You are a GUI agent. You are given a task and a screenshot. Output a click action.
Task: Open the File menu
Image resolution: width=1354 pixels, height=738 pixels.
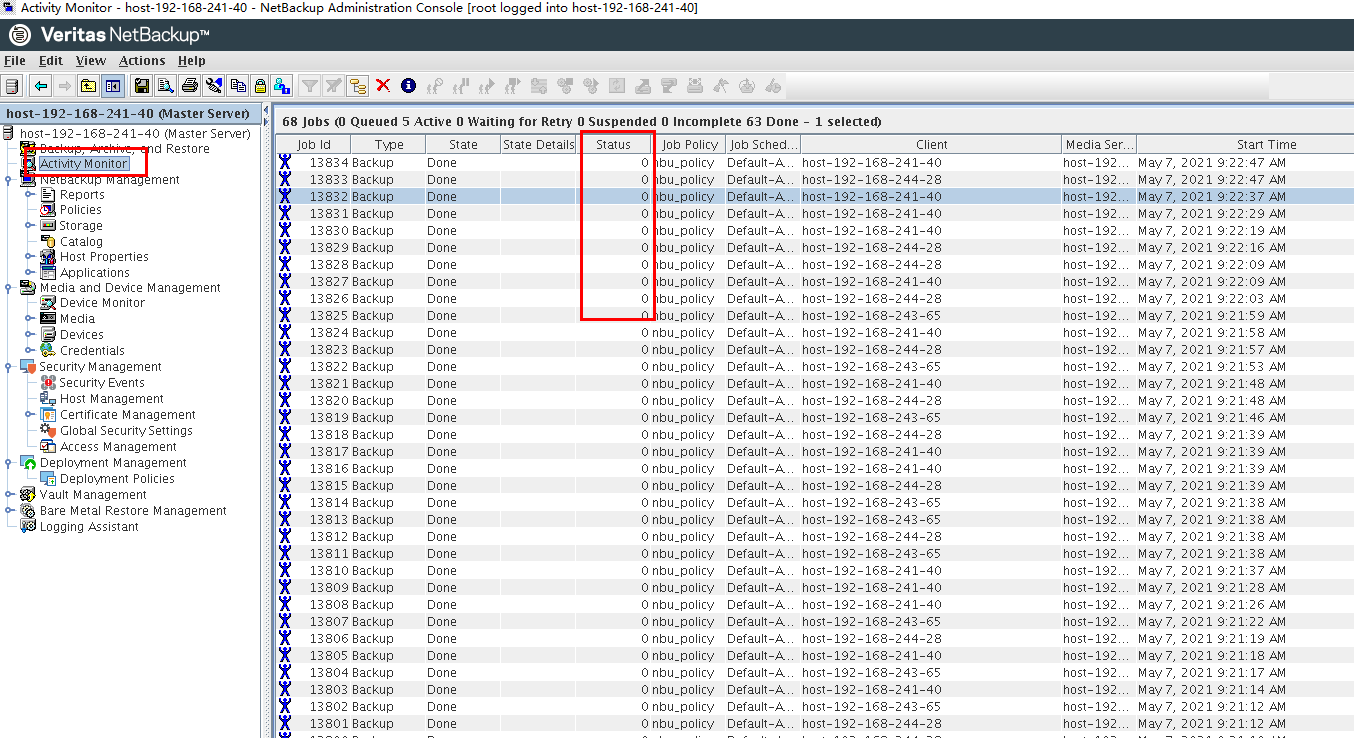click(15, 61)
